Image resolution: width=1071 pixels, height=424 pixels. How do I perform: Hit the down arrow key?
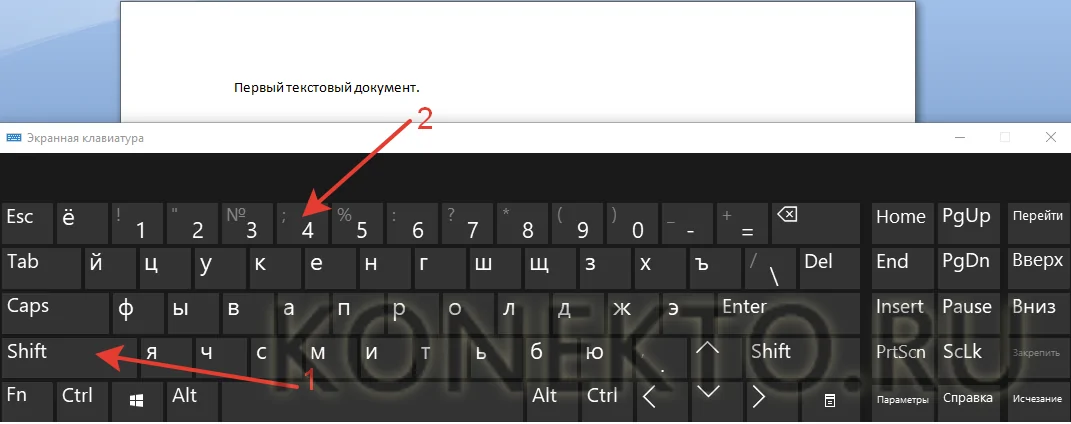[x=710, y=401]
